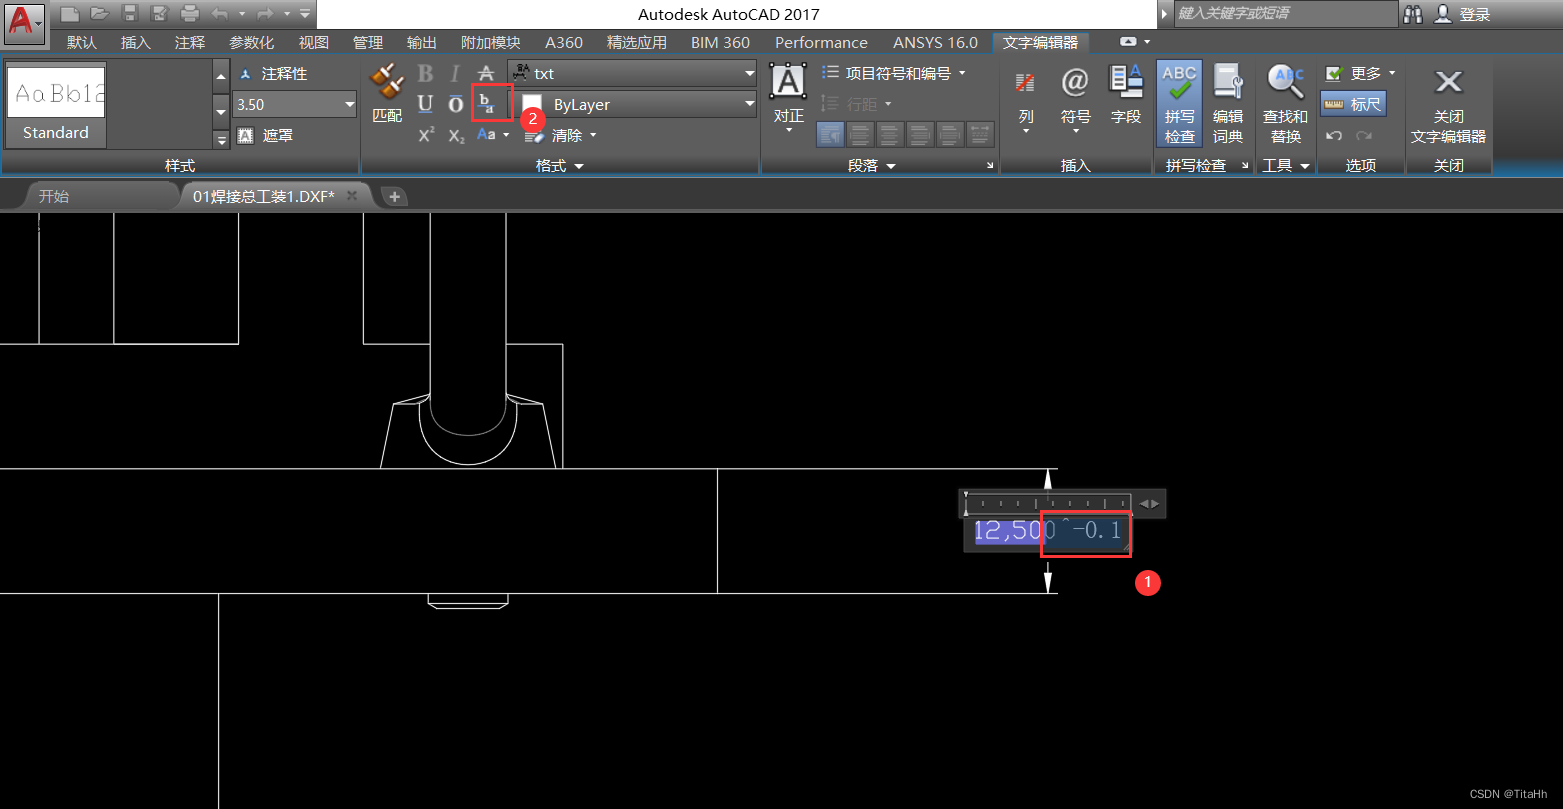Switch to the 插入 ribbon tab

point(135,42)
